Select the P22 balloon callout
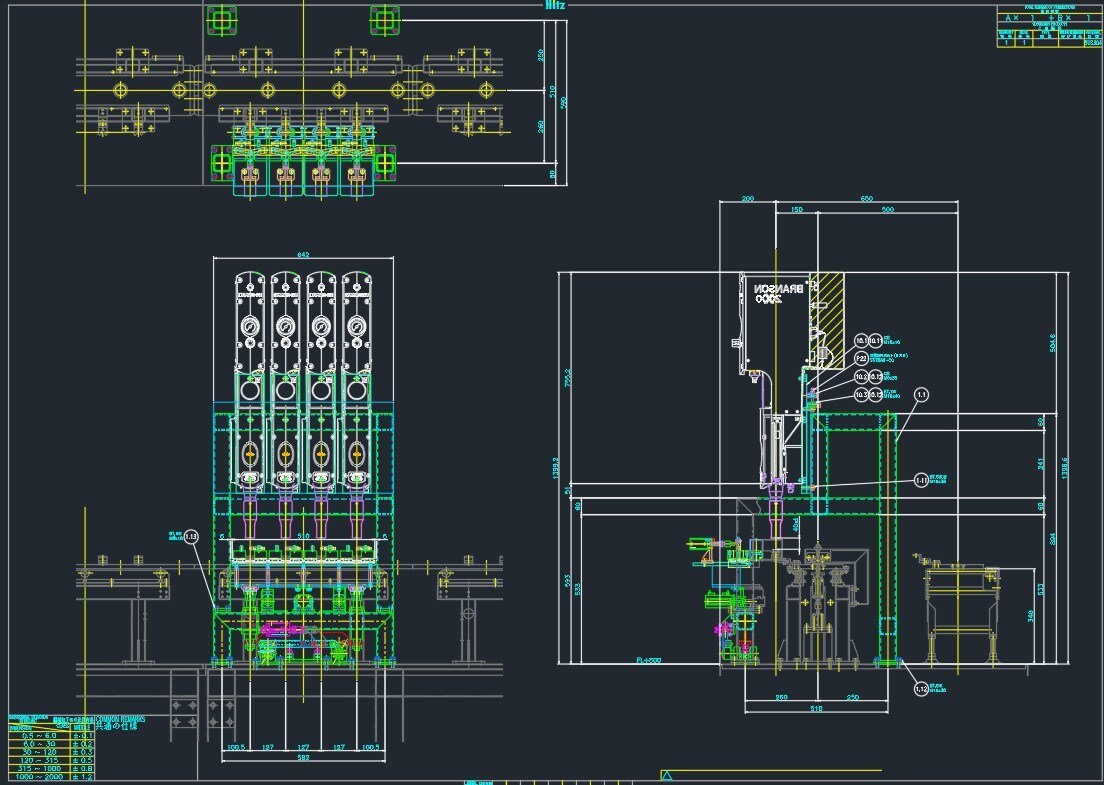 [x=861, y=358]
